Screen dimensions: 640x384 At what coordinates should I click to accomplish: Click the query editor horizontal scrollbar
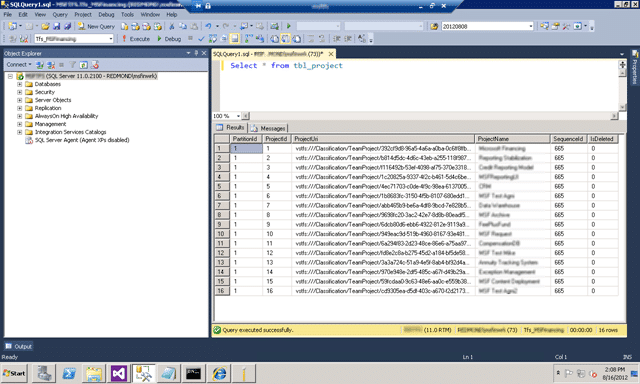click(x=431, y=116)
